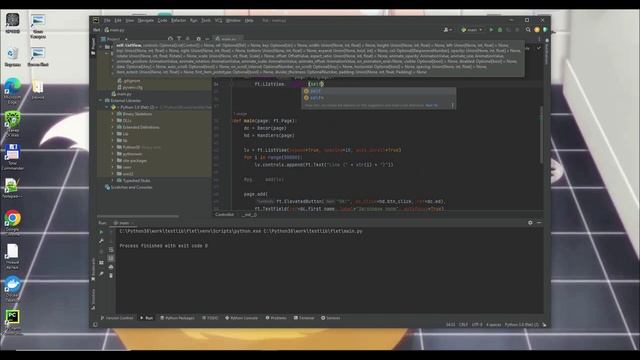Screen dimensions: 640x360
Task: Select first 'self' autocomplete suggestion
Action: 378,91
